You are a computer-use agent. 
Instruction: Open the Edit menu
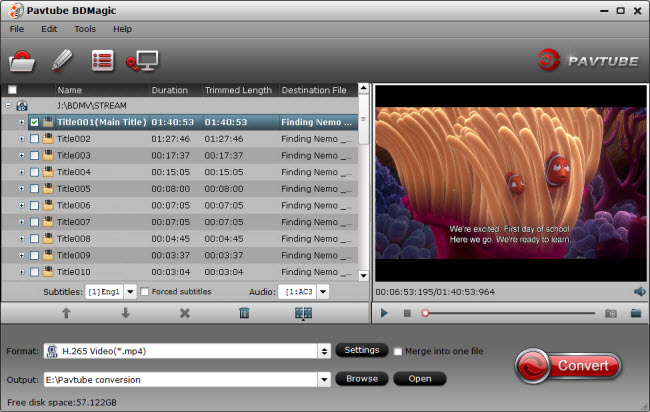[49, 29]
